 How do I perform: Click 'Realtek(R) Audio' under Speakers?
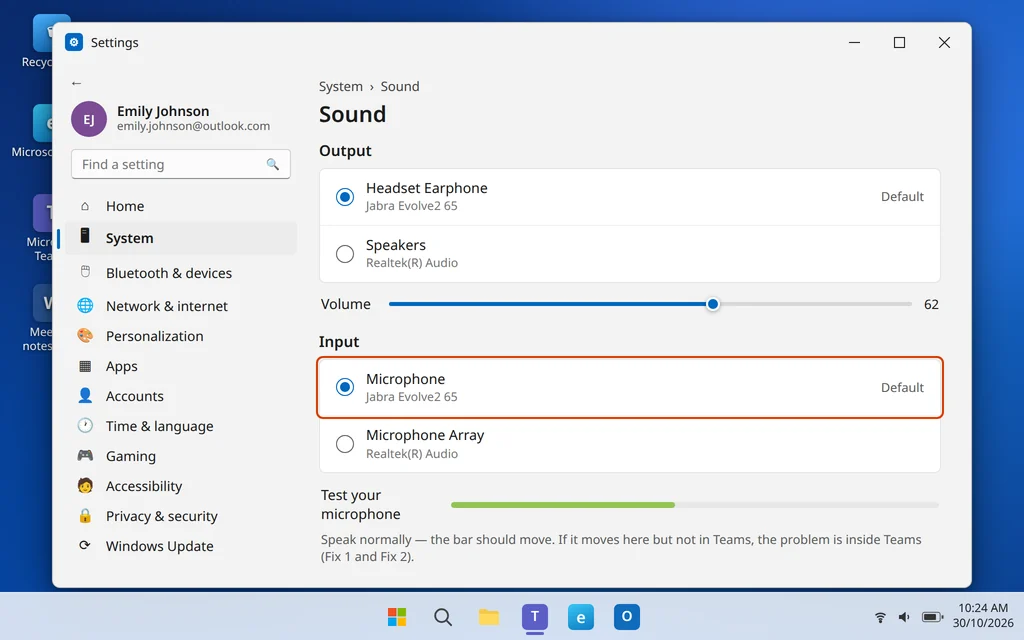click(x=411, y=263)
